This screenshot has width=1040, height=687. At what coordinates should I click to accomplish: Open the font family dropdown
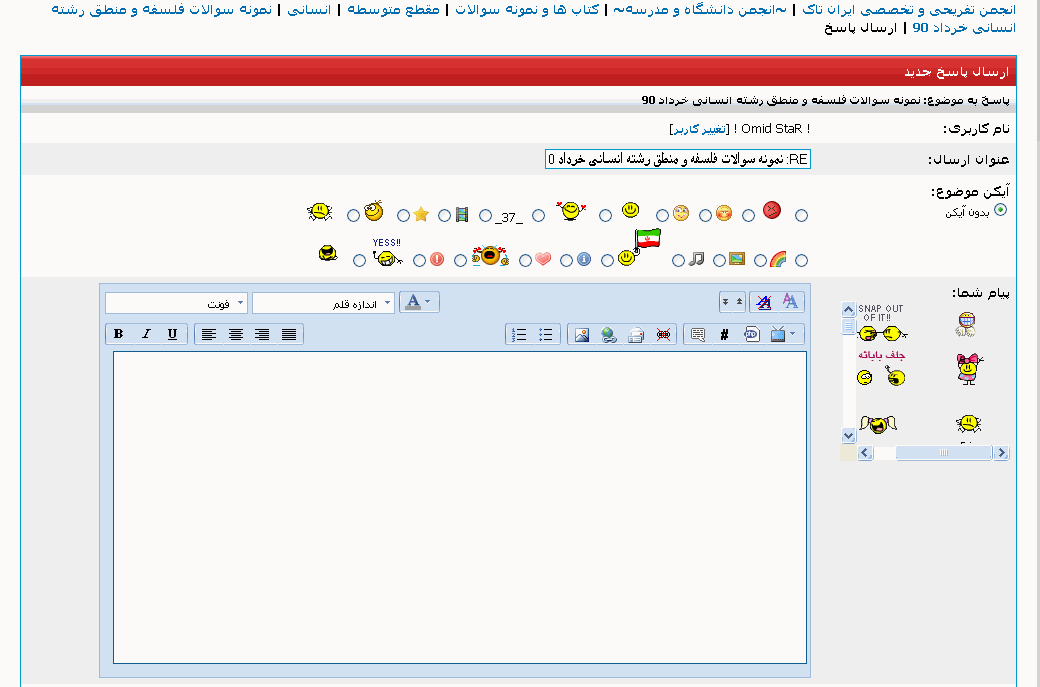[176, 303]
